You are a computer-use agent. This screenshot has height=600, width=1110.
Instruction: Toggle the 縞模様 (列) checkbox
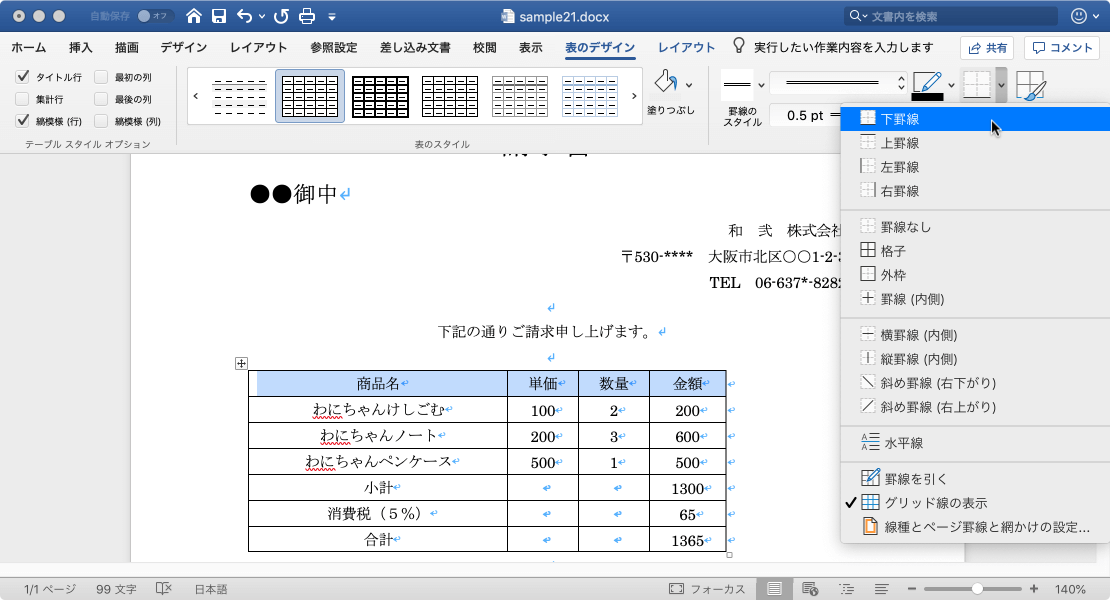pos(101,121)
